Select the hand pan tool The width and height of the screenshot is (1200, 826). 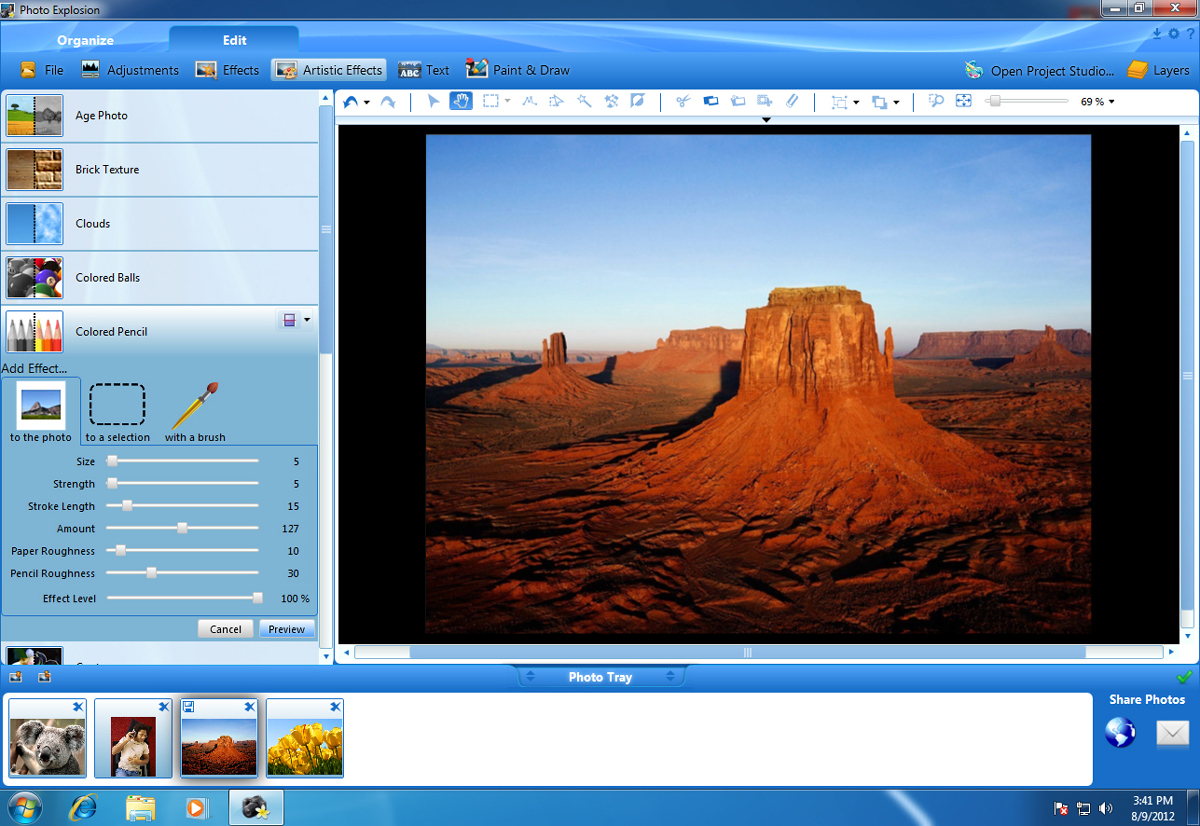pos(461,101)
